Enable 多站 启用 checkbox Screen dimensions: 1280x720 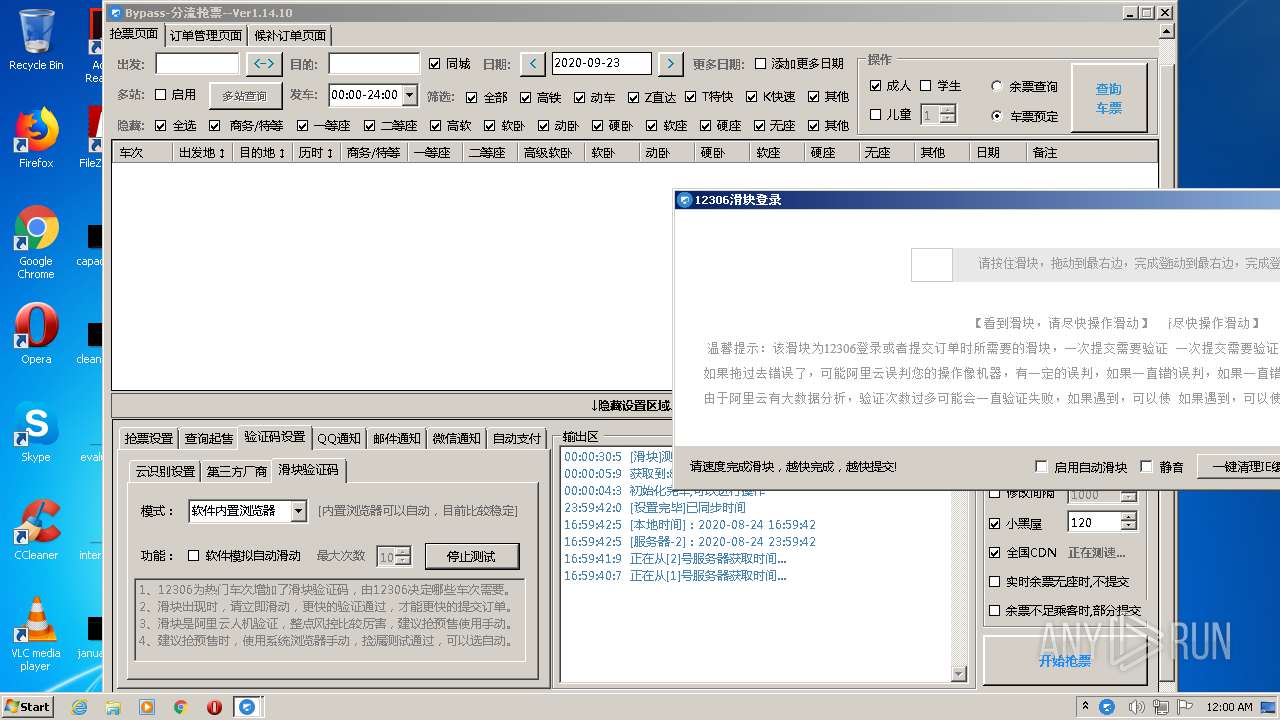(x=160, y=95)
